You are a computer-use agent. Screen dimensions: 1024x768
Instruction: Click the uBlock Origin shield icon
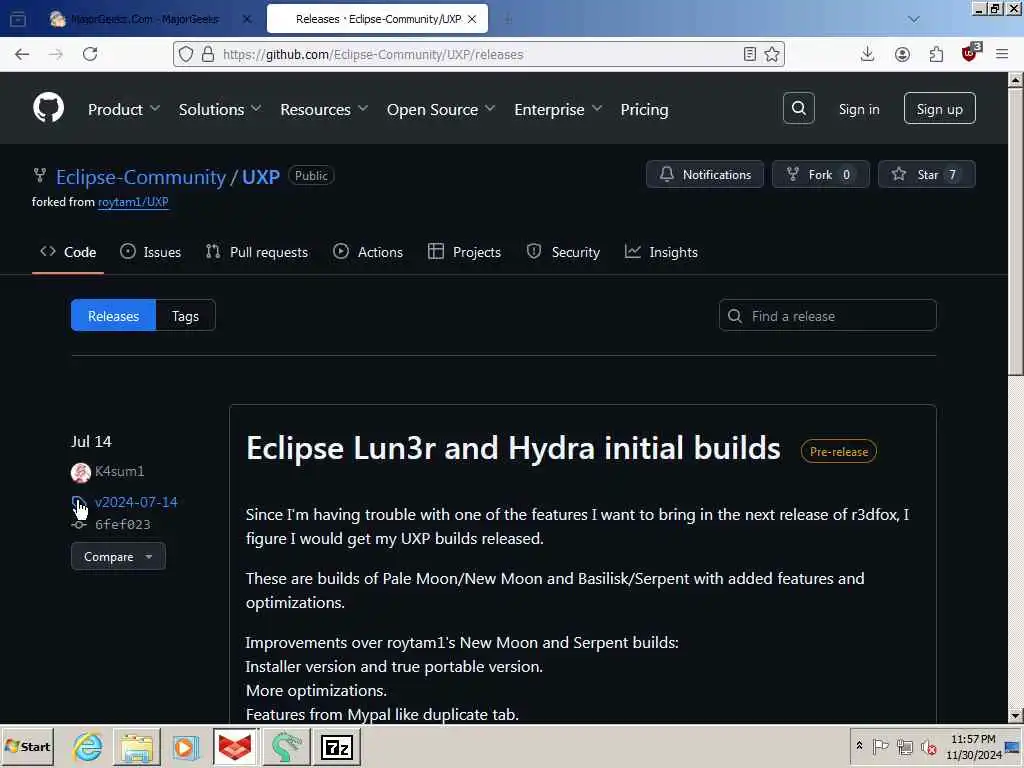coord(970,53)
